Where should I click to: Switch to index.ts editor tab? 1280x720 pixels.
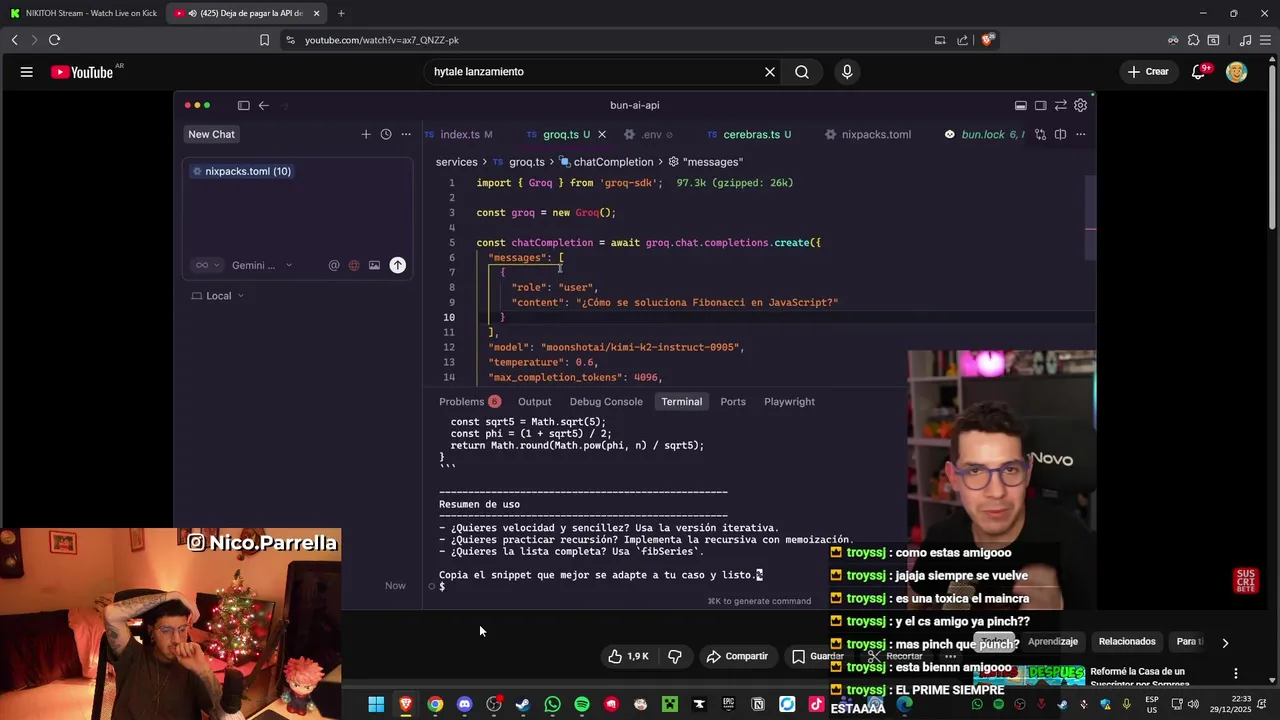[459, 134]
